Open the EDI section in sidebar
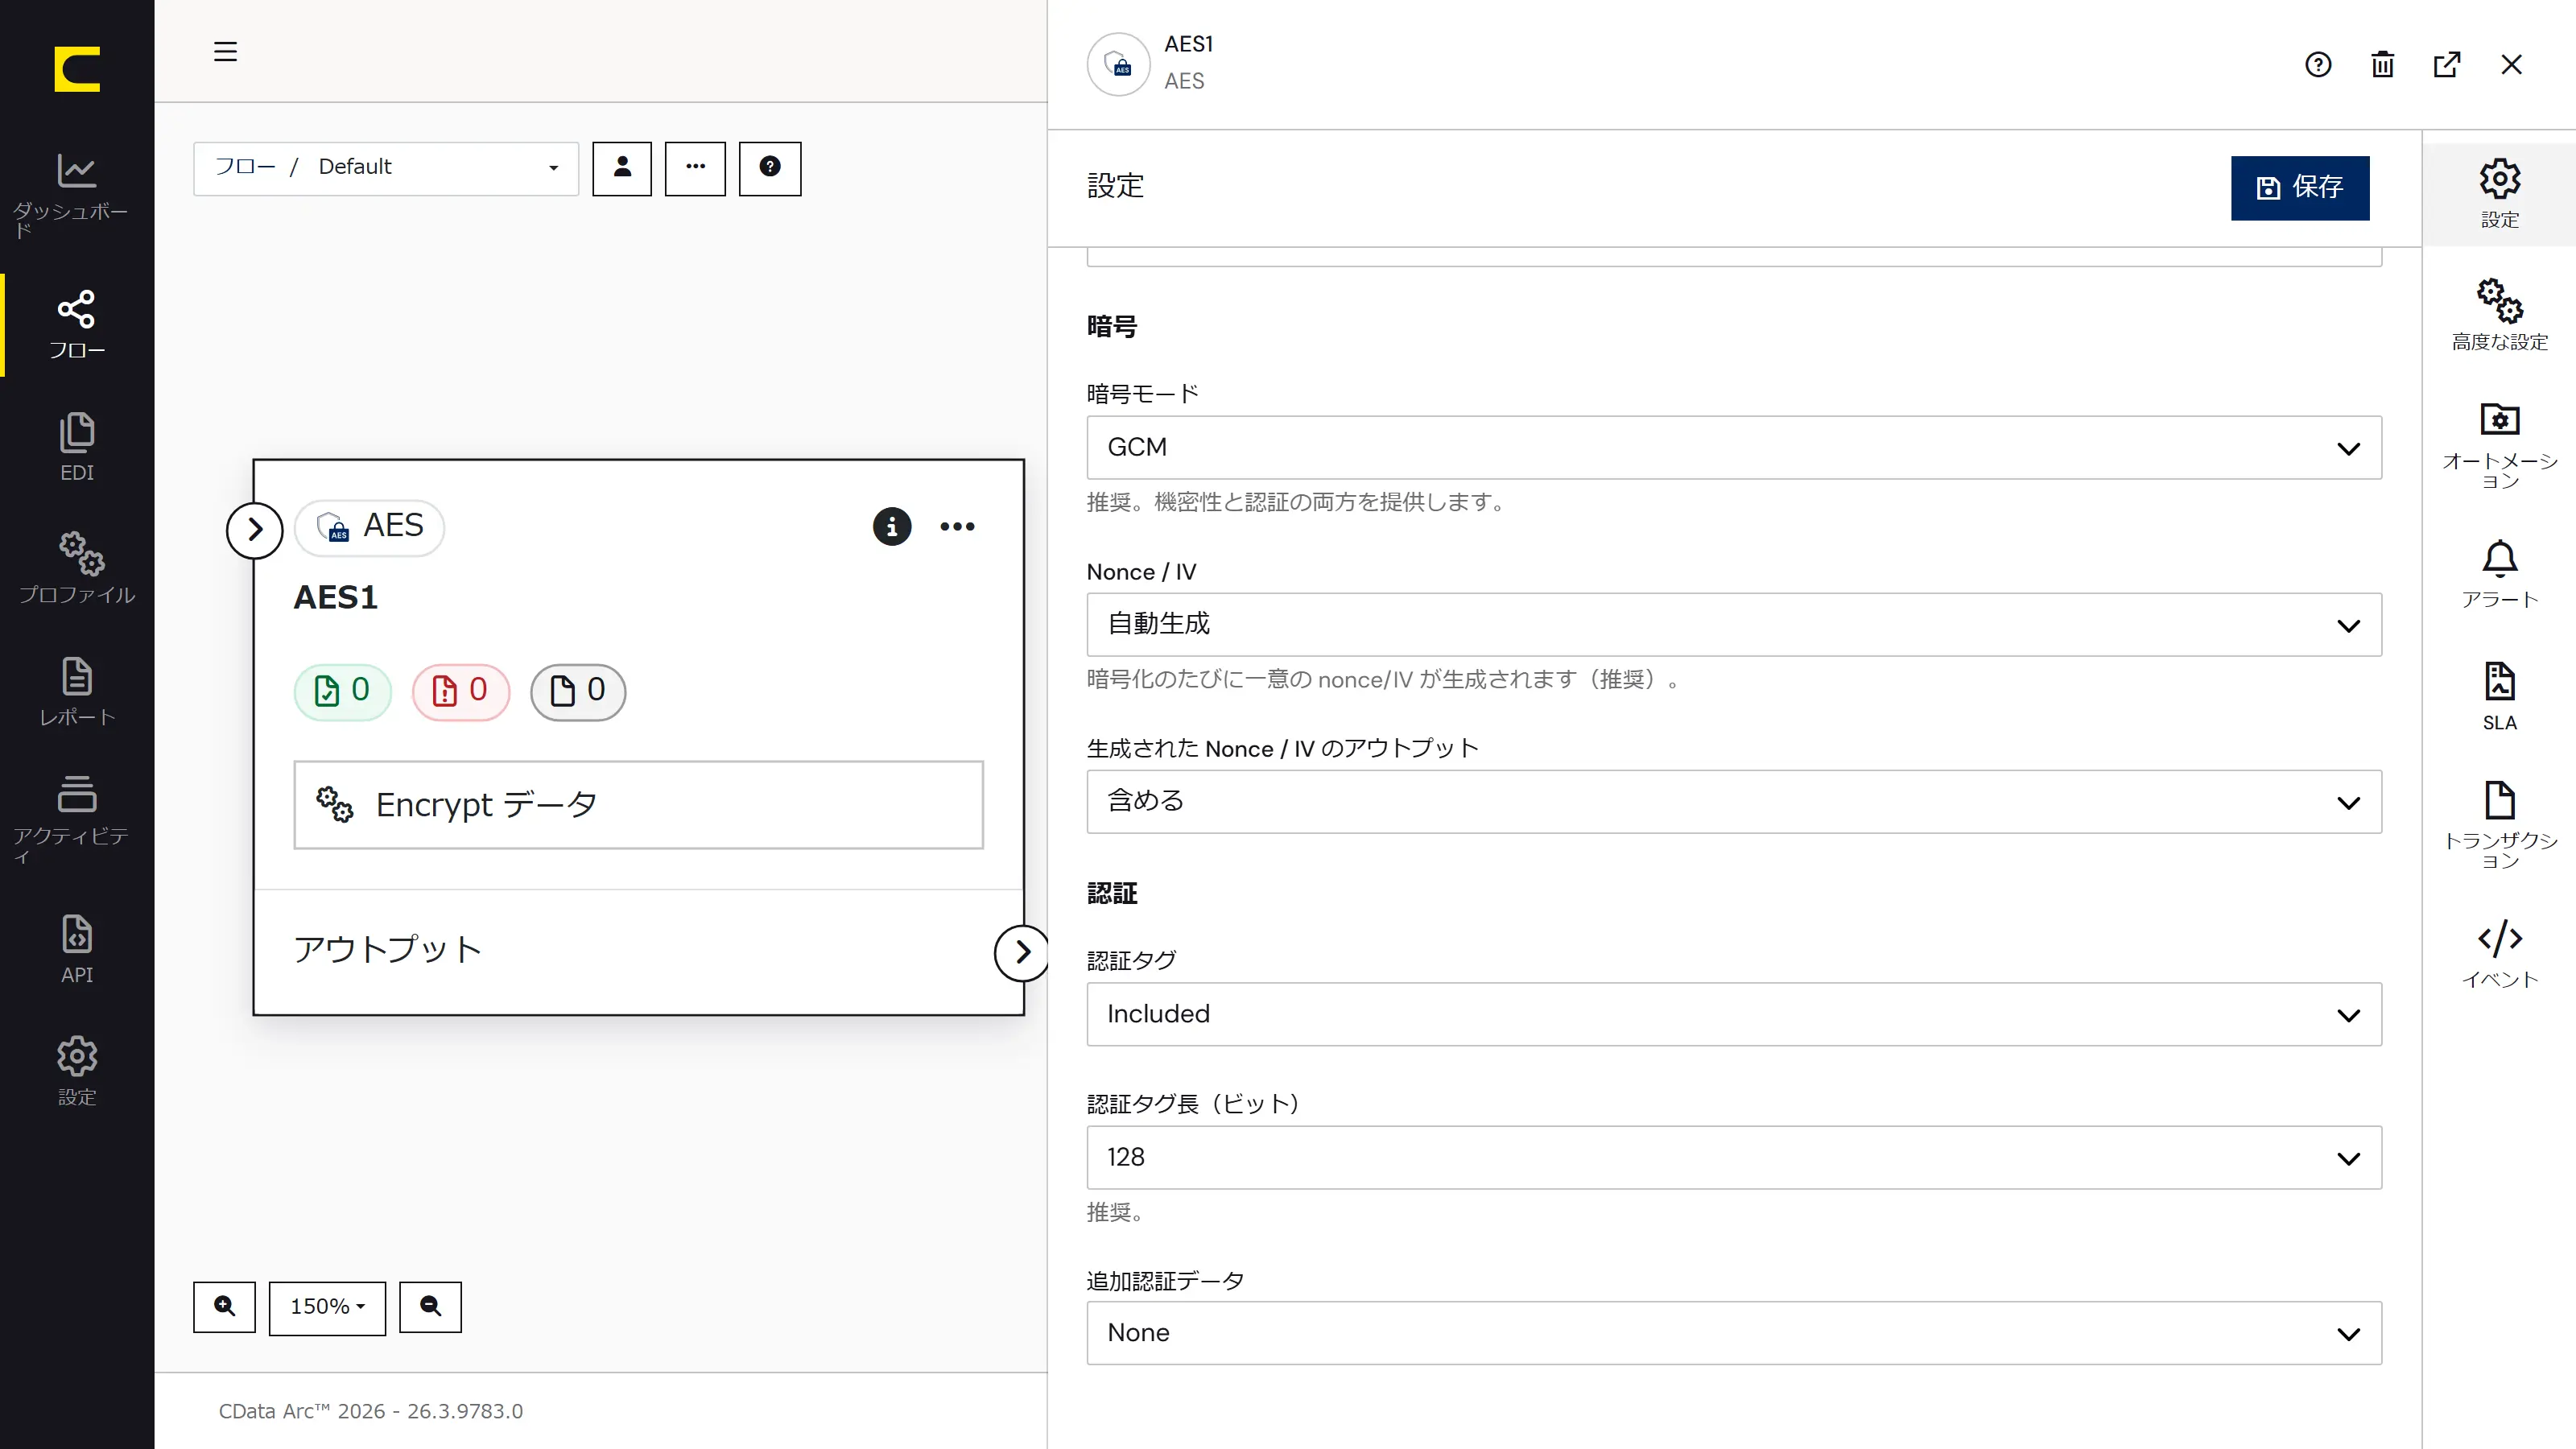Viewport: 2576px width, 1449px height. [77, 447]
